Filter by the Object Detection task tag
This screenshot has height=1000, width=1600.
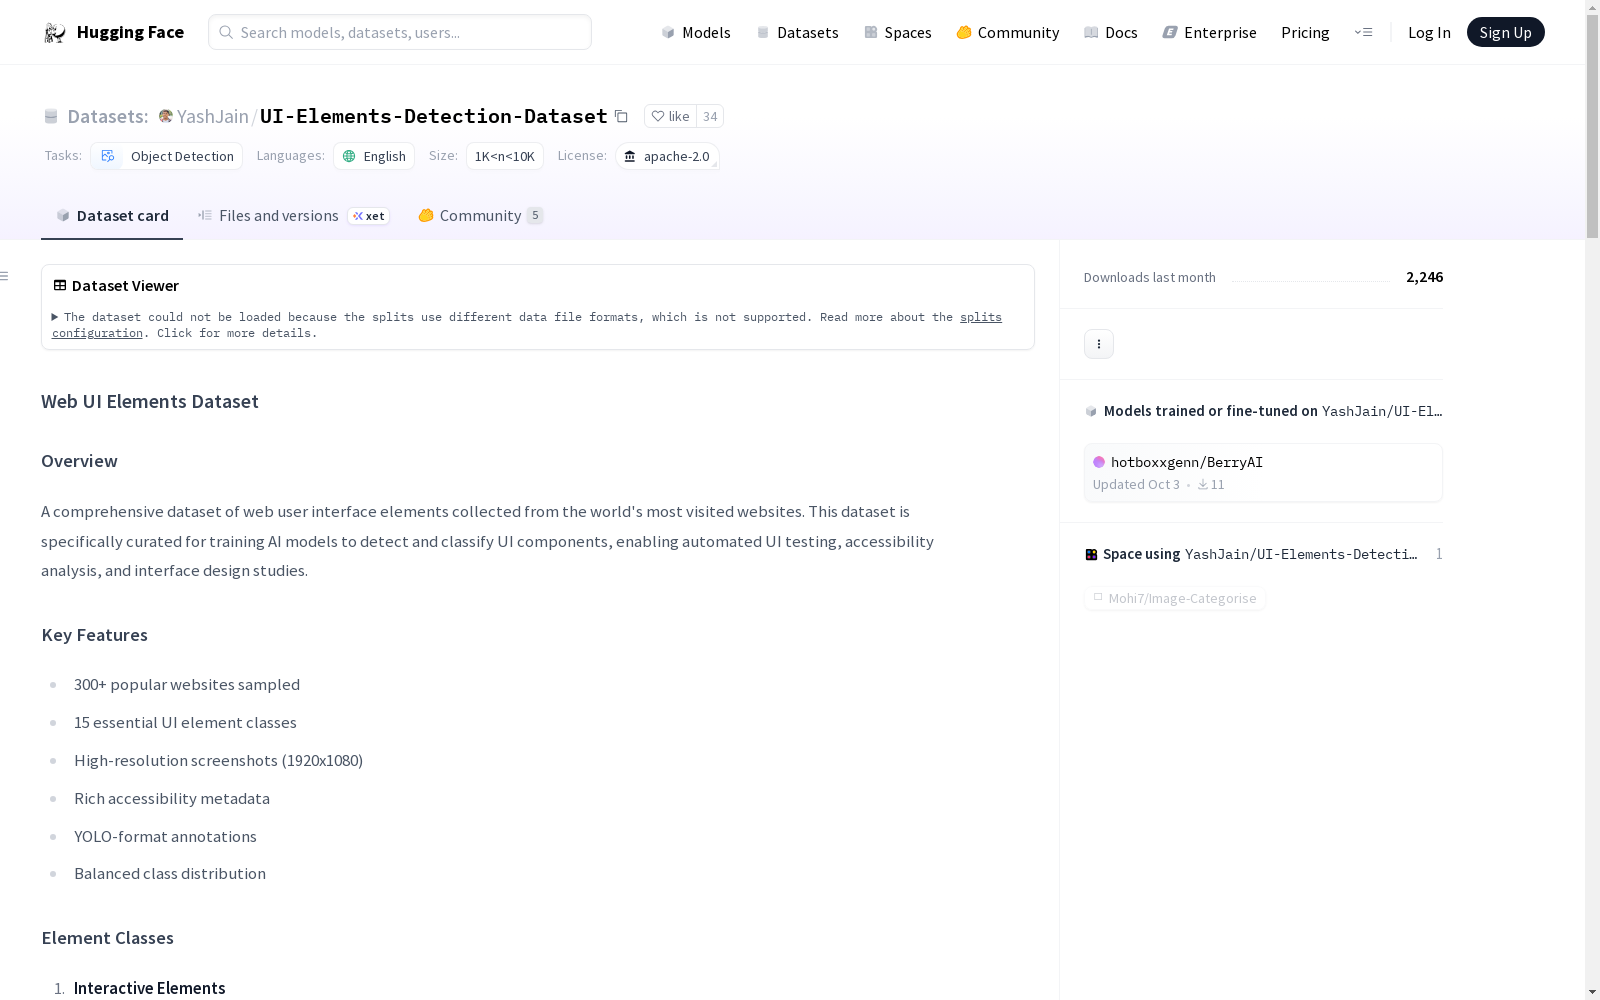[167, 156]
